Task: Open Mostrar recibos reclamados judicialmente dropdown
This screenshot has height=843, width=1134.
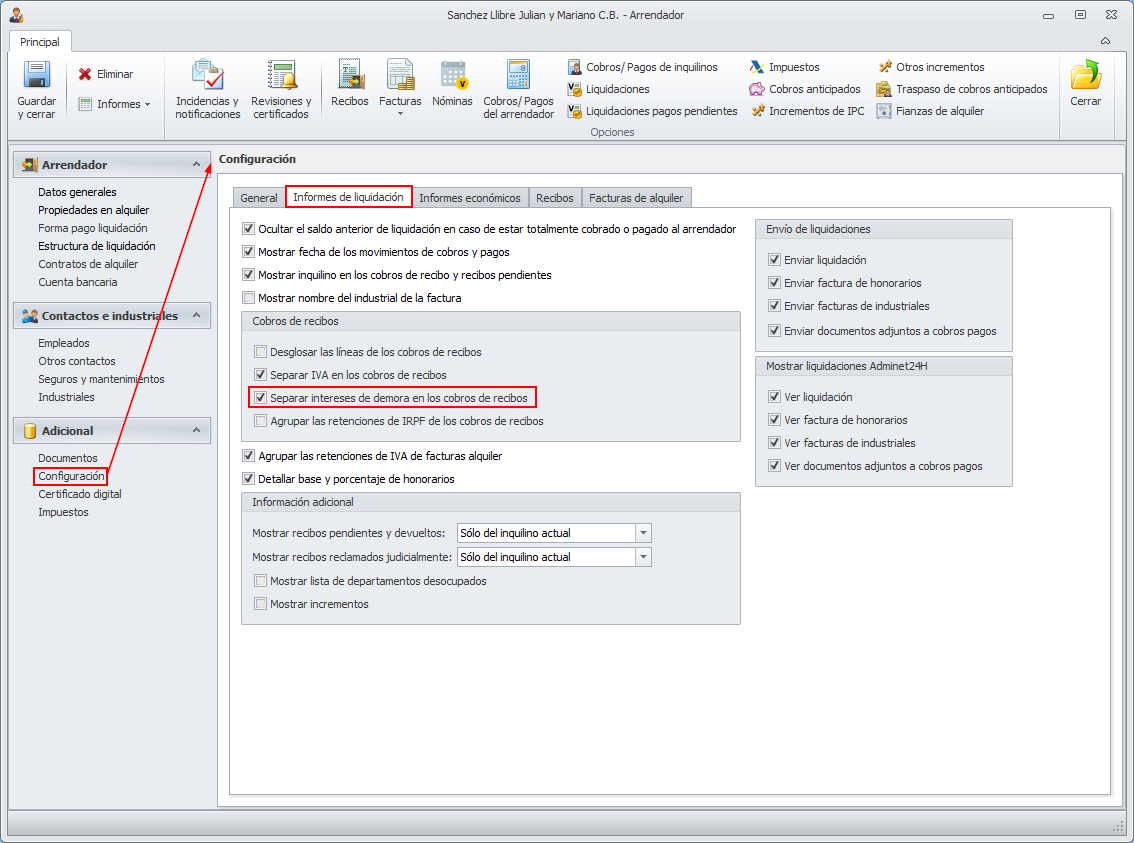Action: pyautogui.click(x=644, y=557)
